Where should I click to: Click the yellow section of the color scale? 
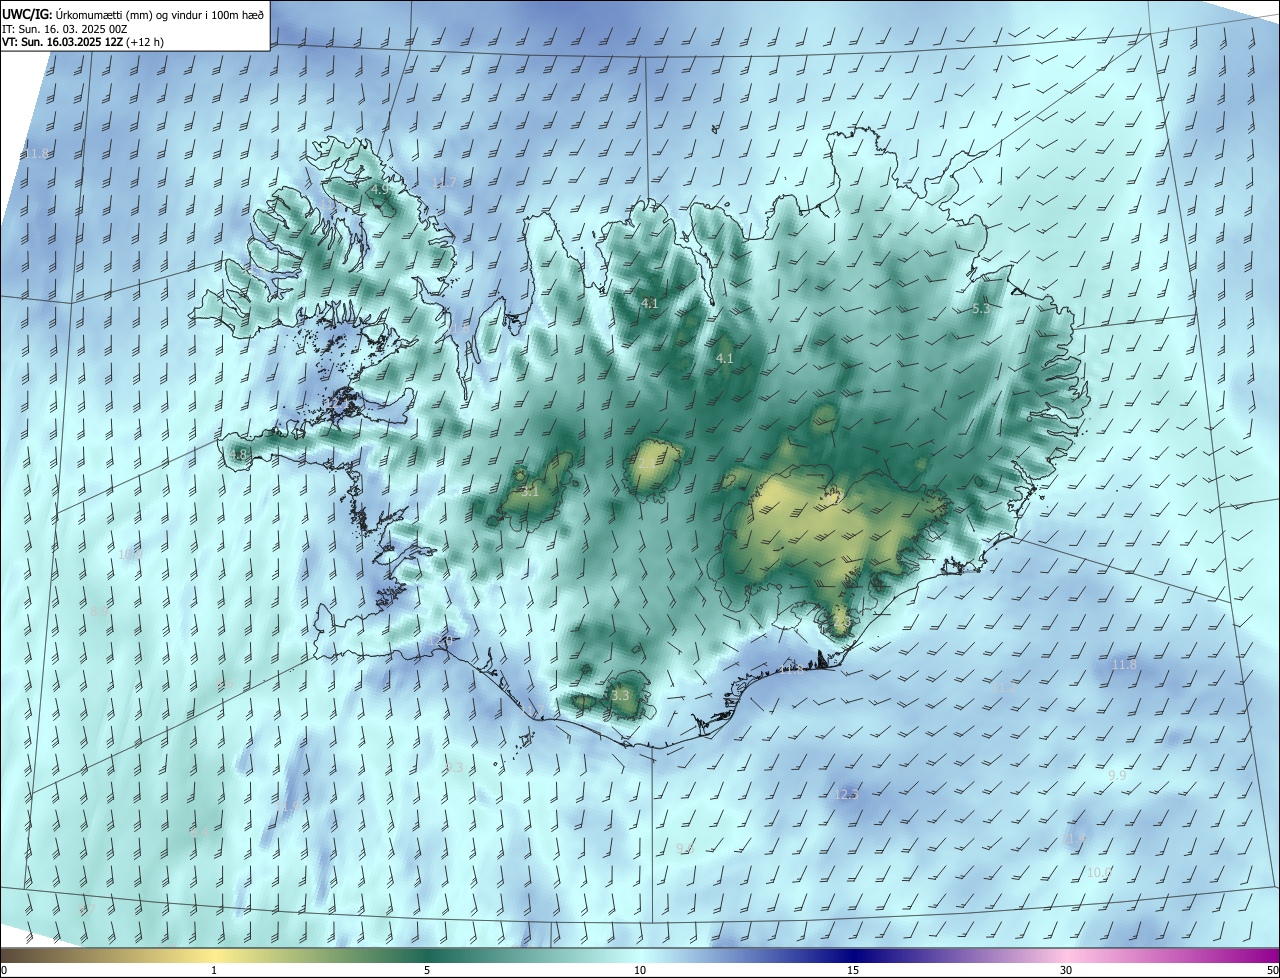[215, 956]
